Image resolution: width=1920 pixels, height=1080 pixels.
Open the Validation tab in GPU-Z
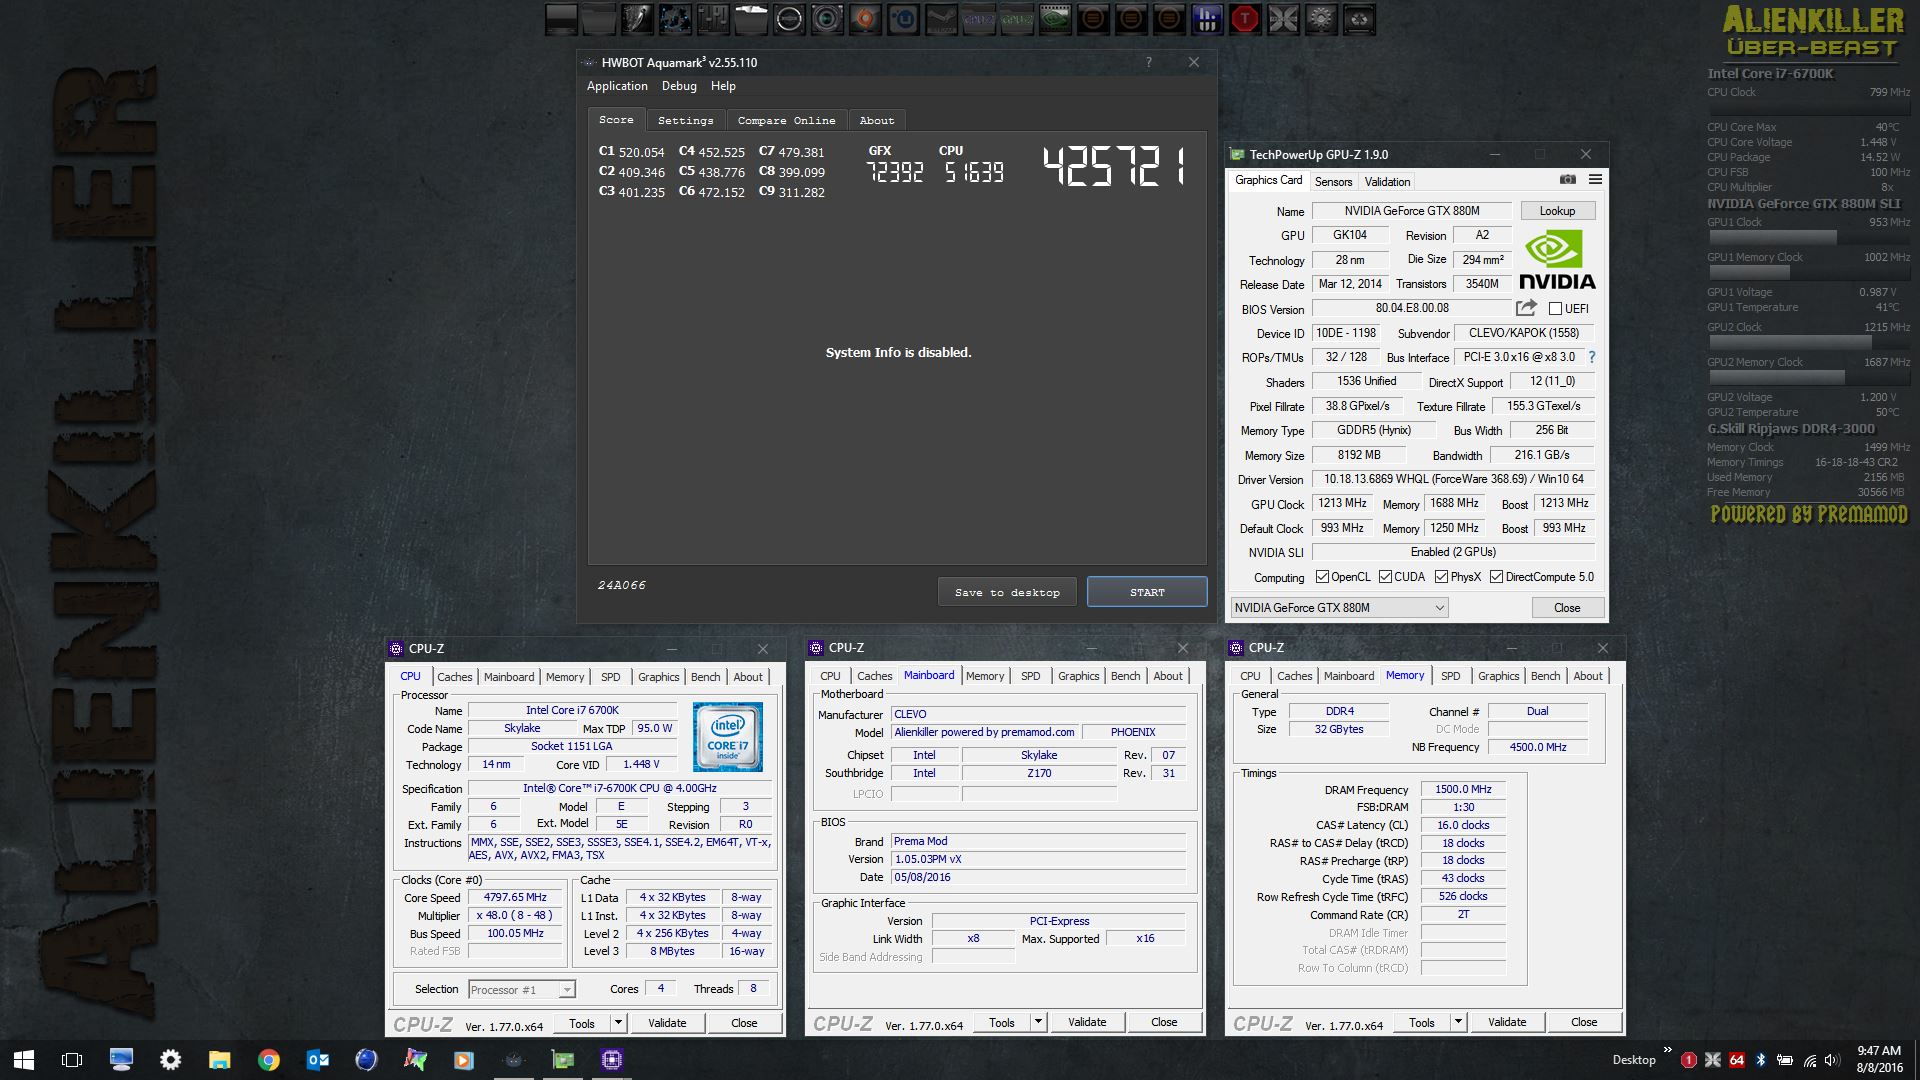point(1387,182)
